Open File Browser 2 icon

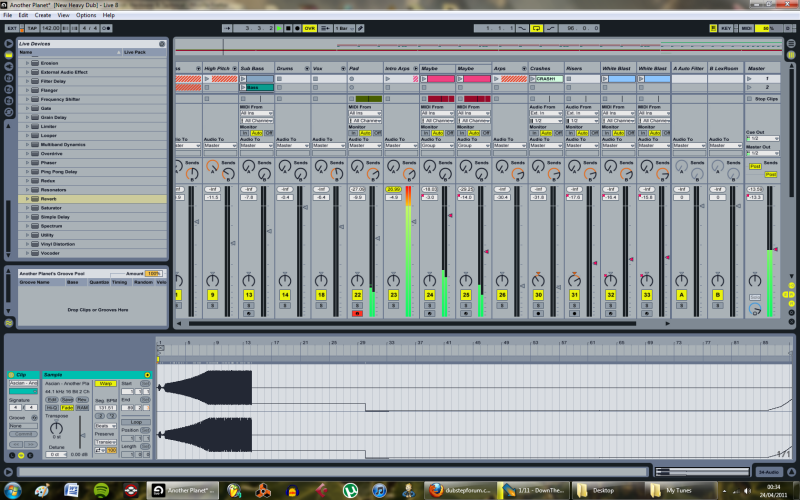pos(9,89)
